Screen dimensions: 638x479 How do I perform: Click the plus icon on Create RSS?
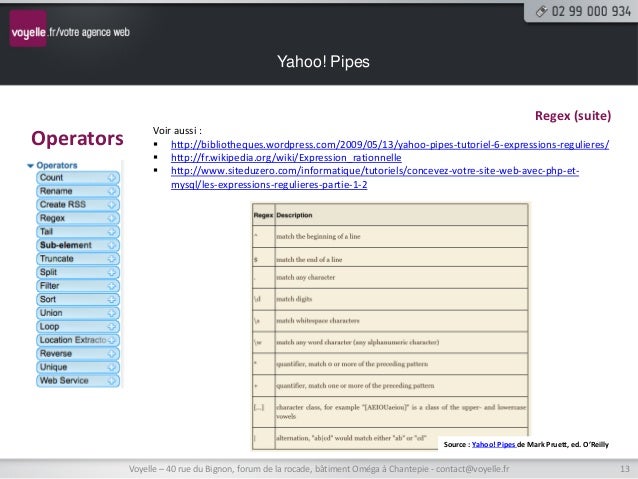click(x=112, y=205)
